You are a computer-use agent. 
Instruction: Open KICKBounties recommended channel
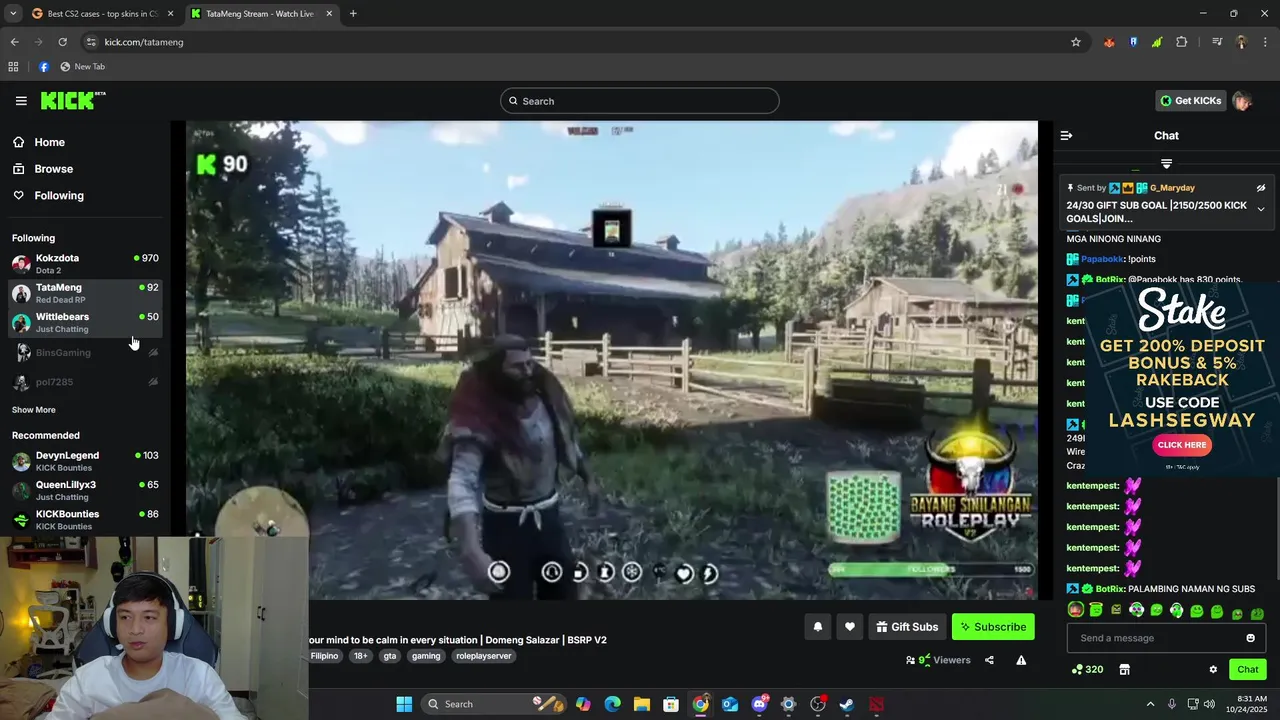(x=85, y=520)
